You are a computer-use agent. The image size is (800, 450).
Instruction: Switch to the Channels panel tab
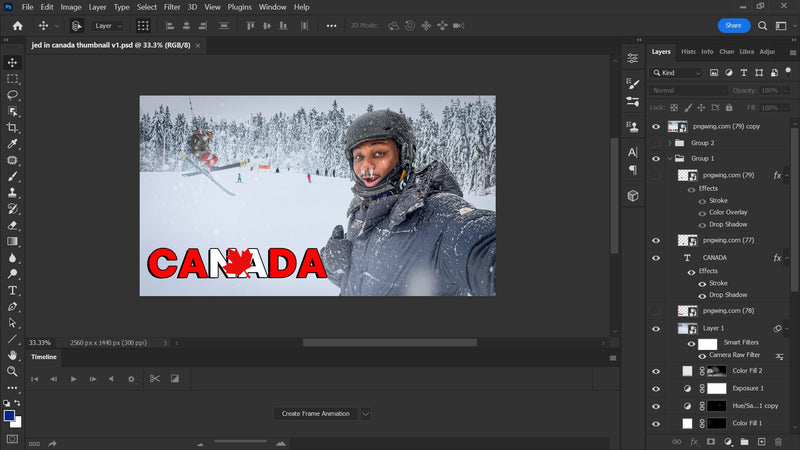click(x=727, y=51)
